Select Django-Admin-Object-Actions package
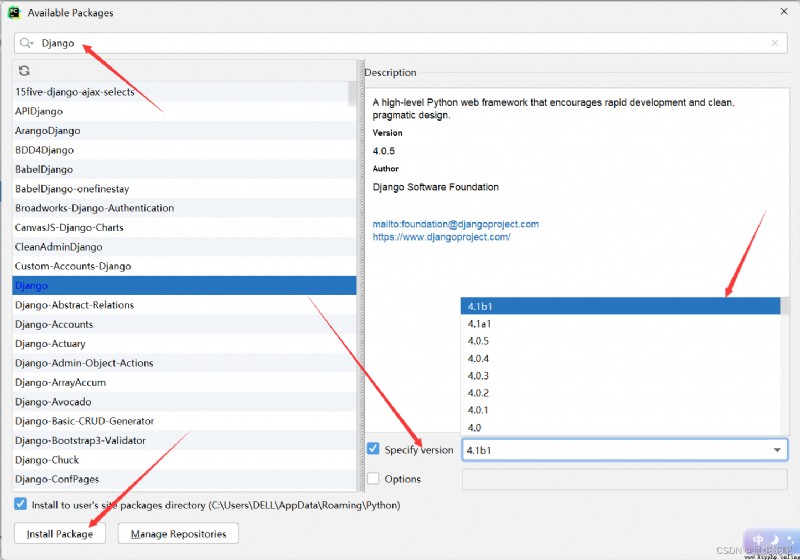Screen dimensions: 800x560 coord(184,363)
